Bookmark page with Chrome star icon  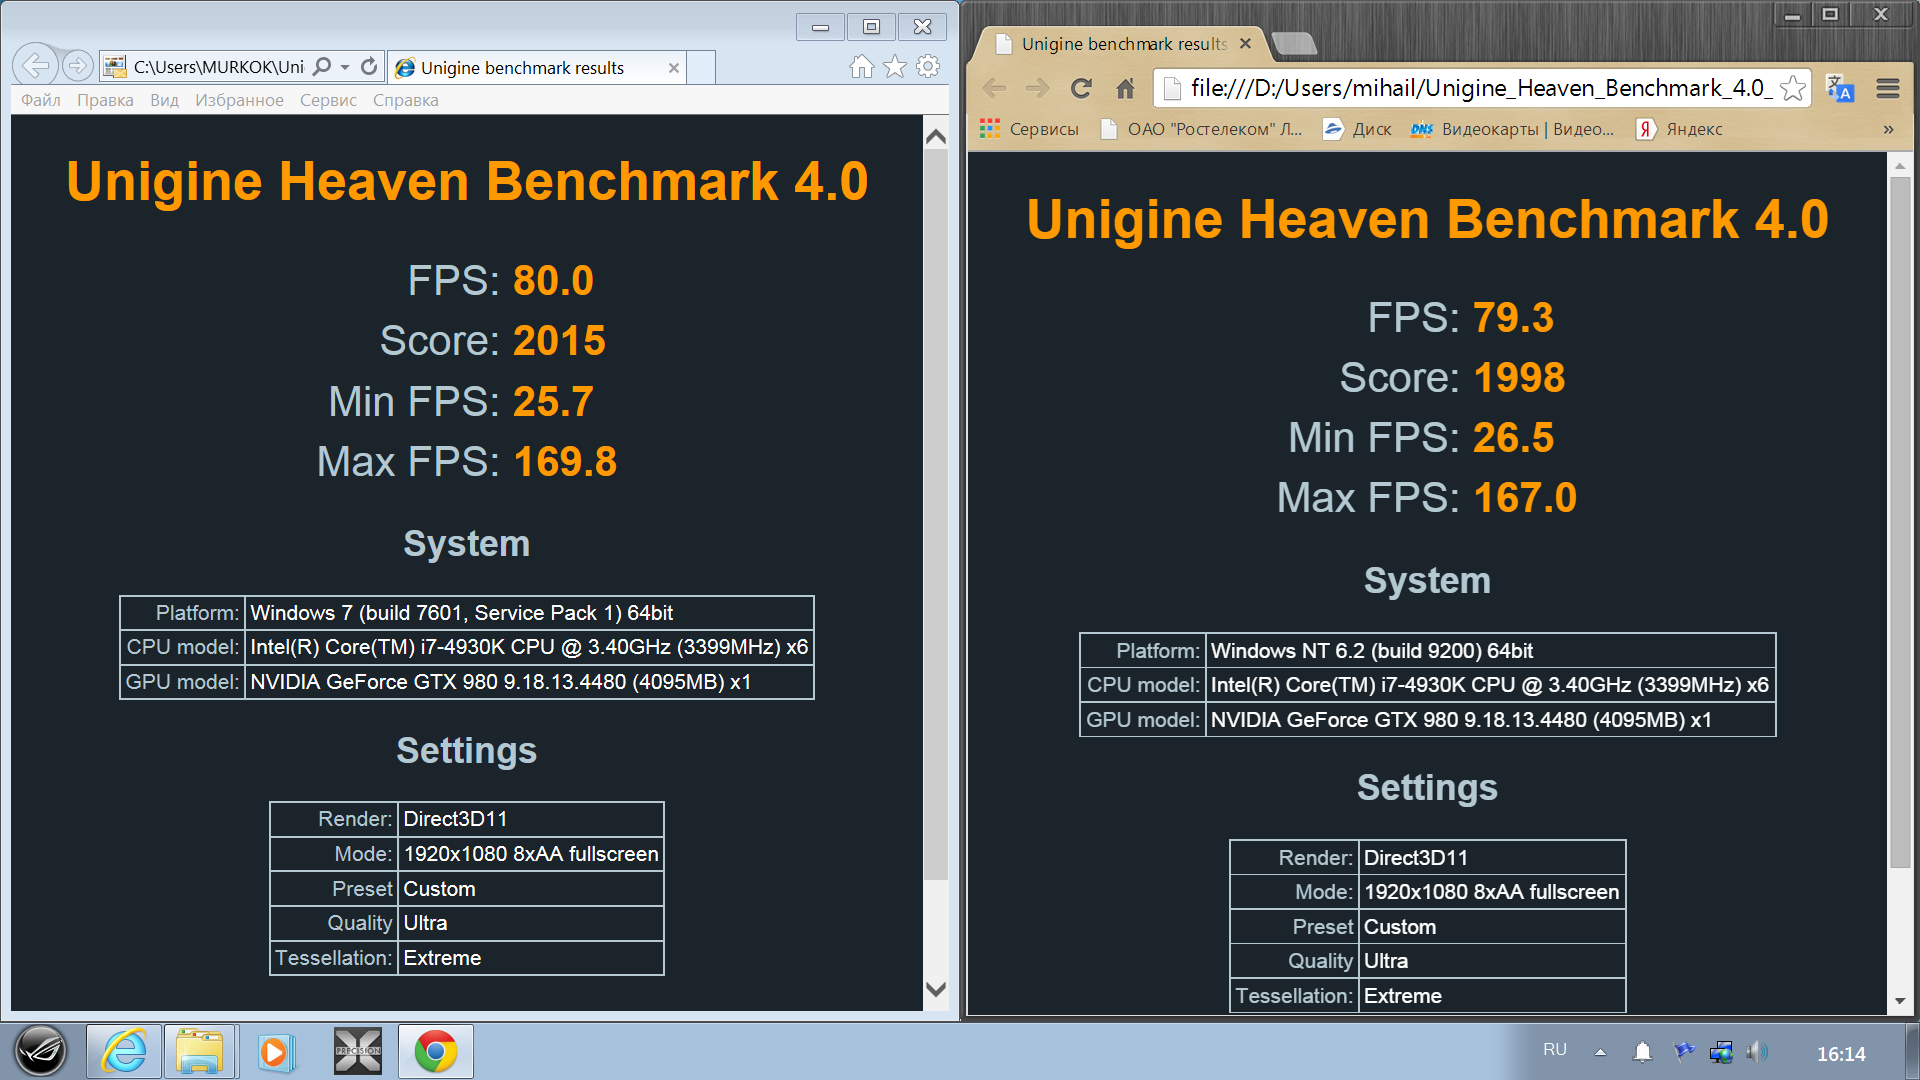[1793, 88]
